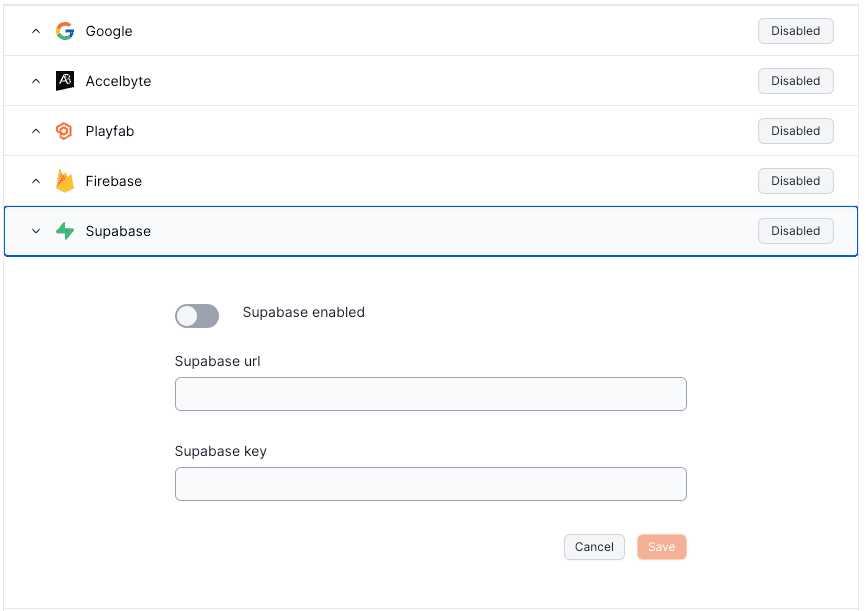Click the Playfab hexagon logo icon
The width and height of the screenshot is (866, 611).
click(x=64, y=131)
